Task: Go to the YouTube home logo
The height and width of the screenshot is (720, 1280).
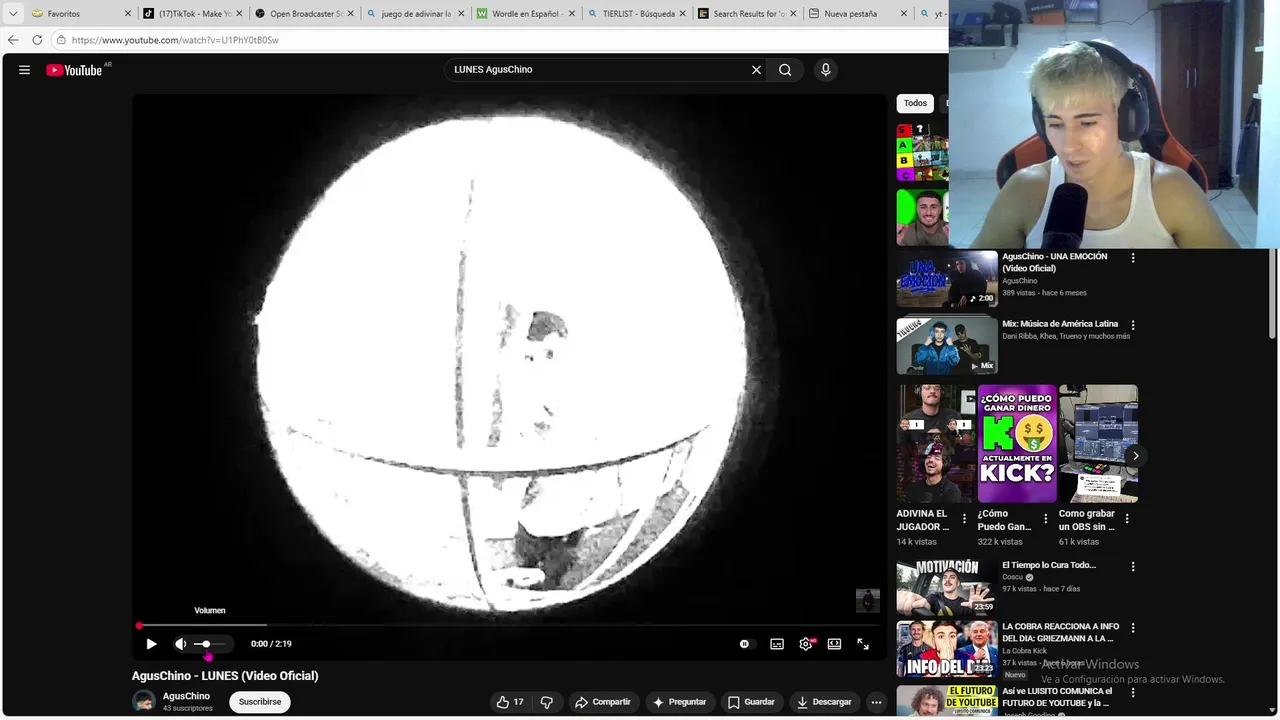Action: (x=75, y=70)
